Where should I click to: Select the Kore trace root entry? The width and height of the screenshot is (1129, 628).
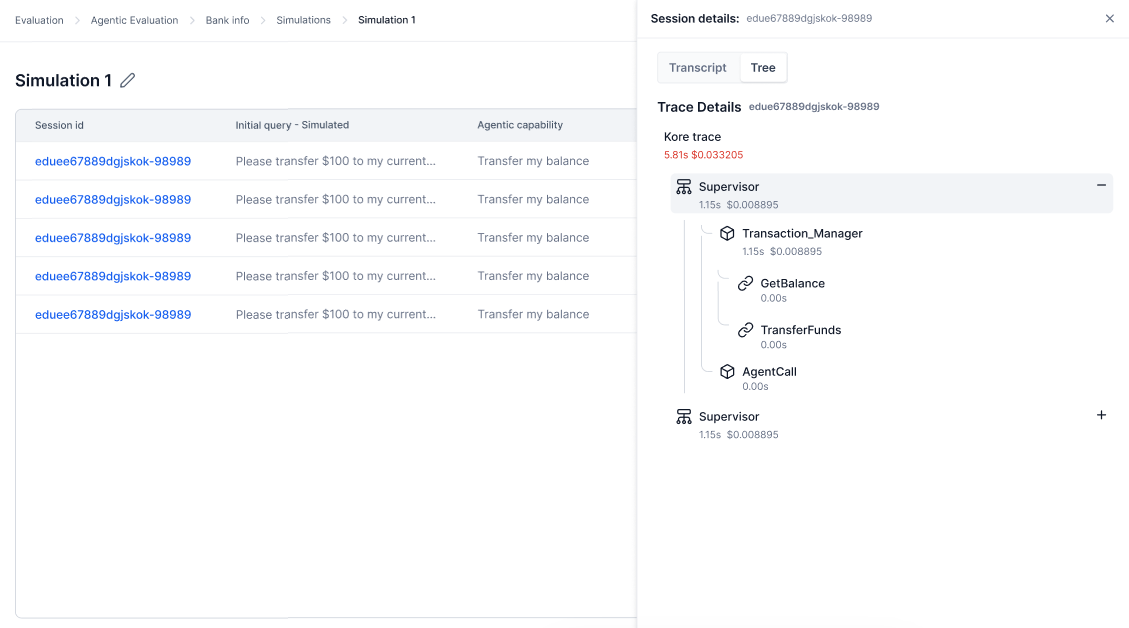[692, 137]
